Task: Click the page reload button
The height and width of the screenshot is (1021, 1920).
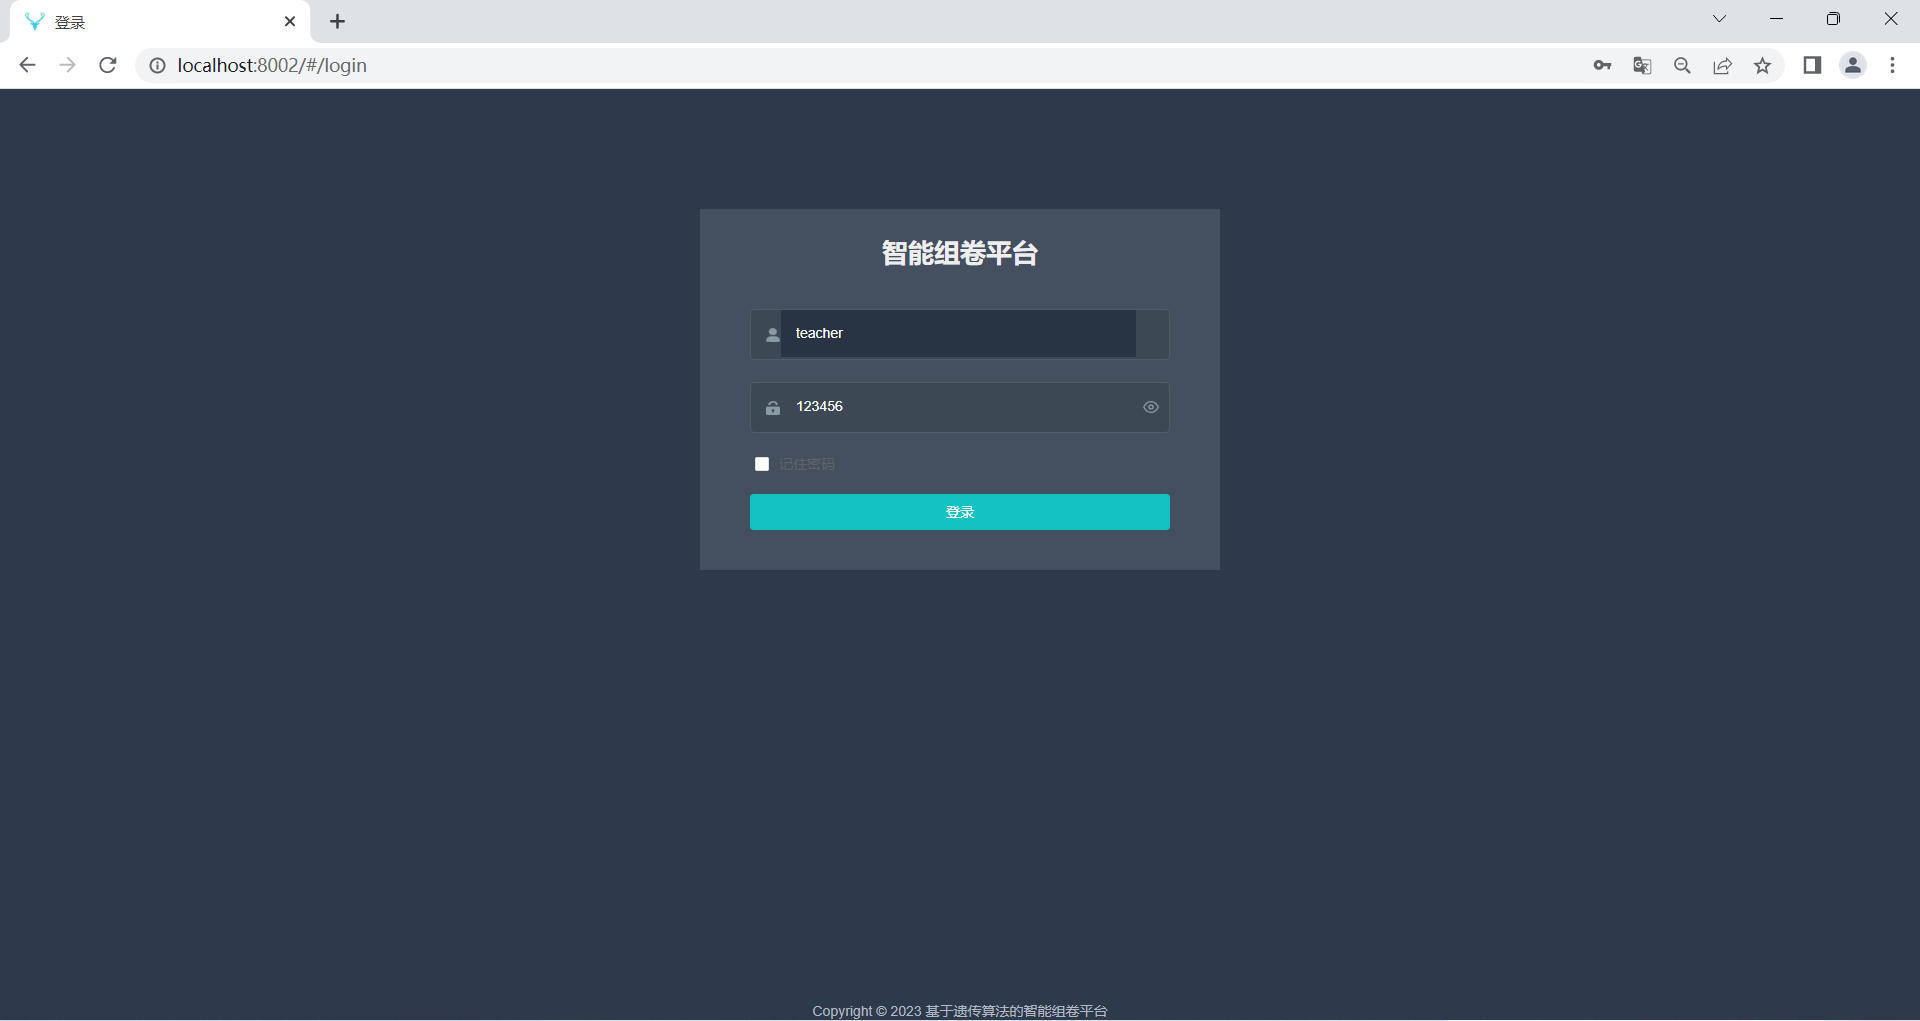Action: point(107,65)
